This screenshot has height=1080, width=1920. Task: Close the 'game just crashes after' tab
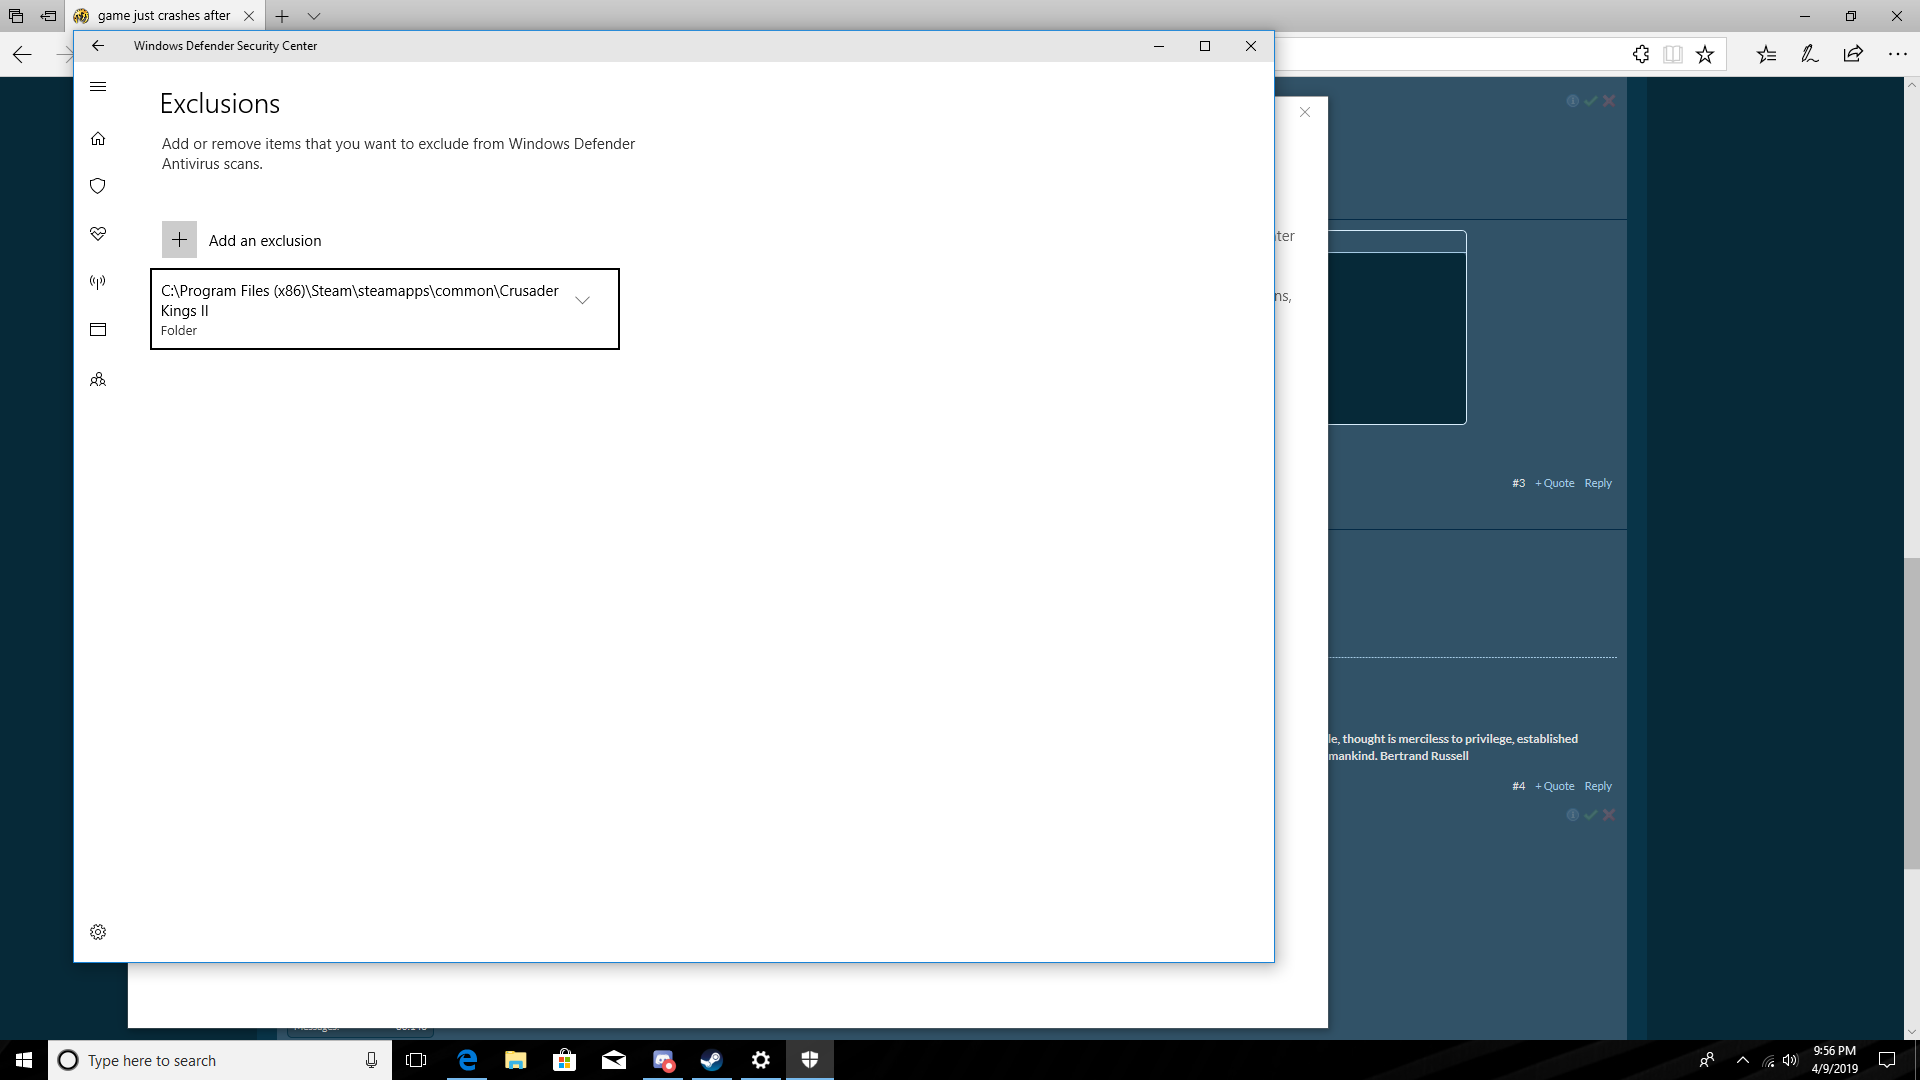coord(249,16)
